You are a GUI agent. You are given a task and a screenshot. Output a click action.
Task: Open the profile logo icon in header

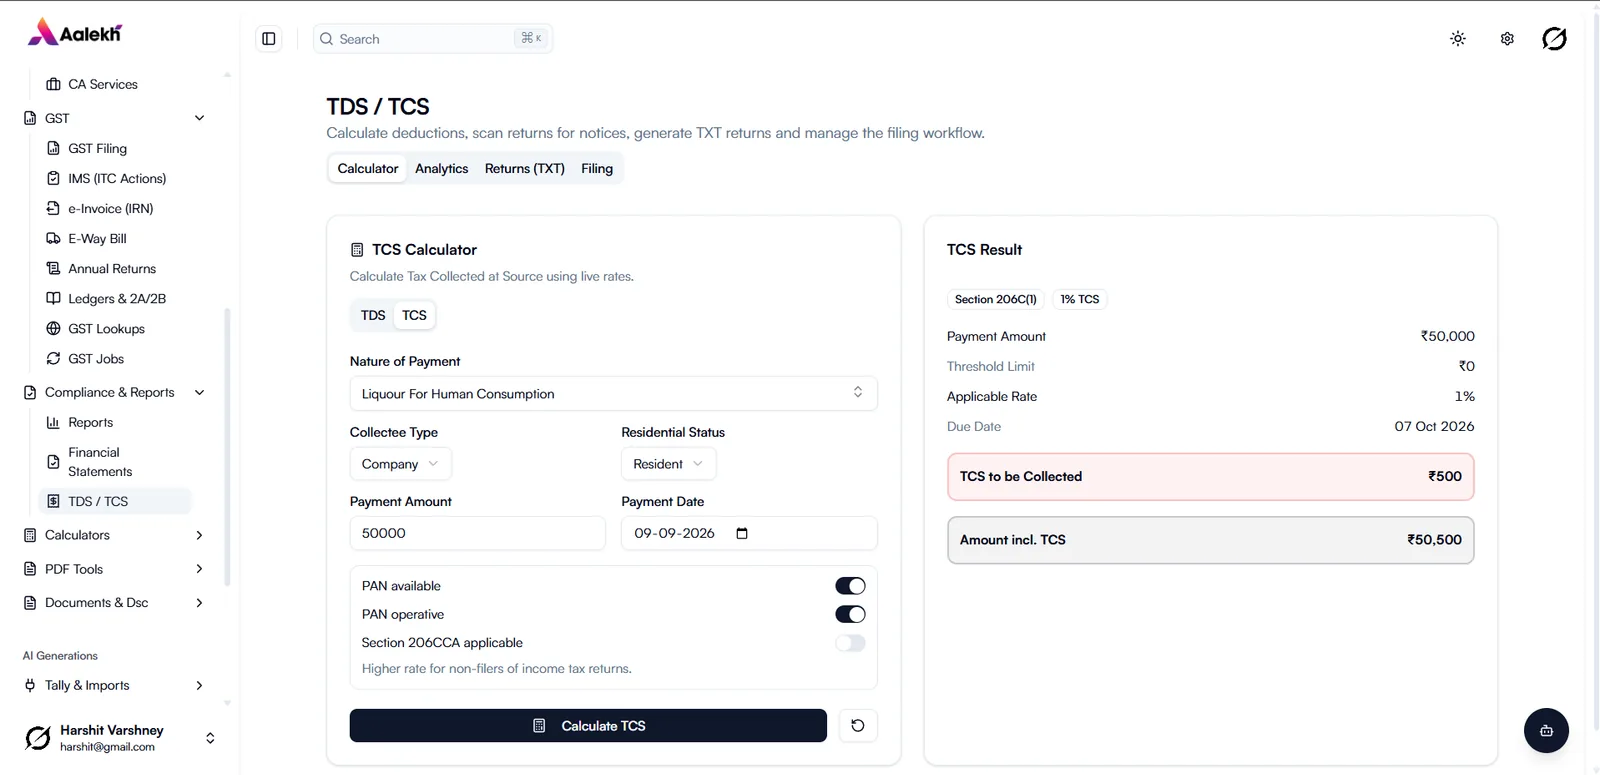pyautogui.click(x=1554, y=39)
